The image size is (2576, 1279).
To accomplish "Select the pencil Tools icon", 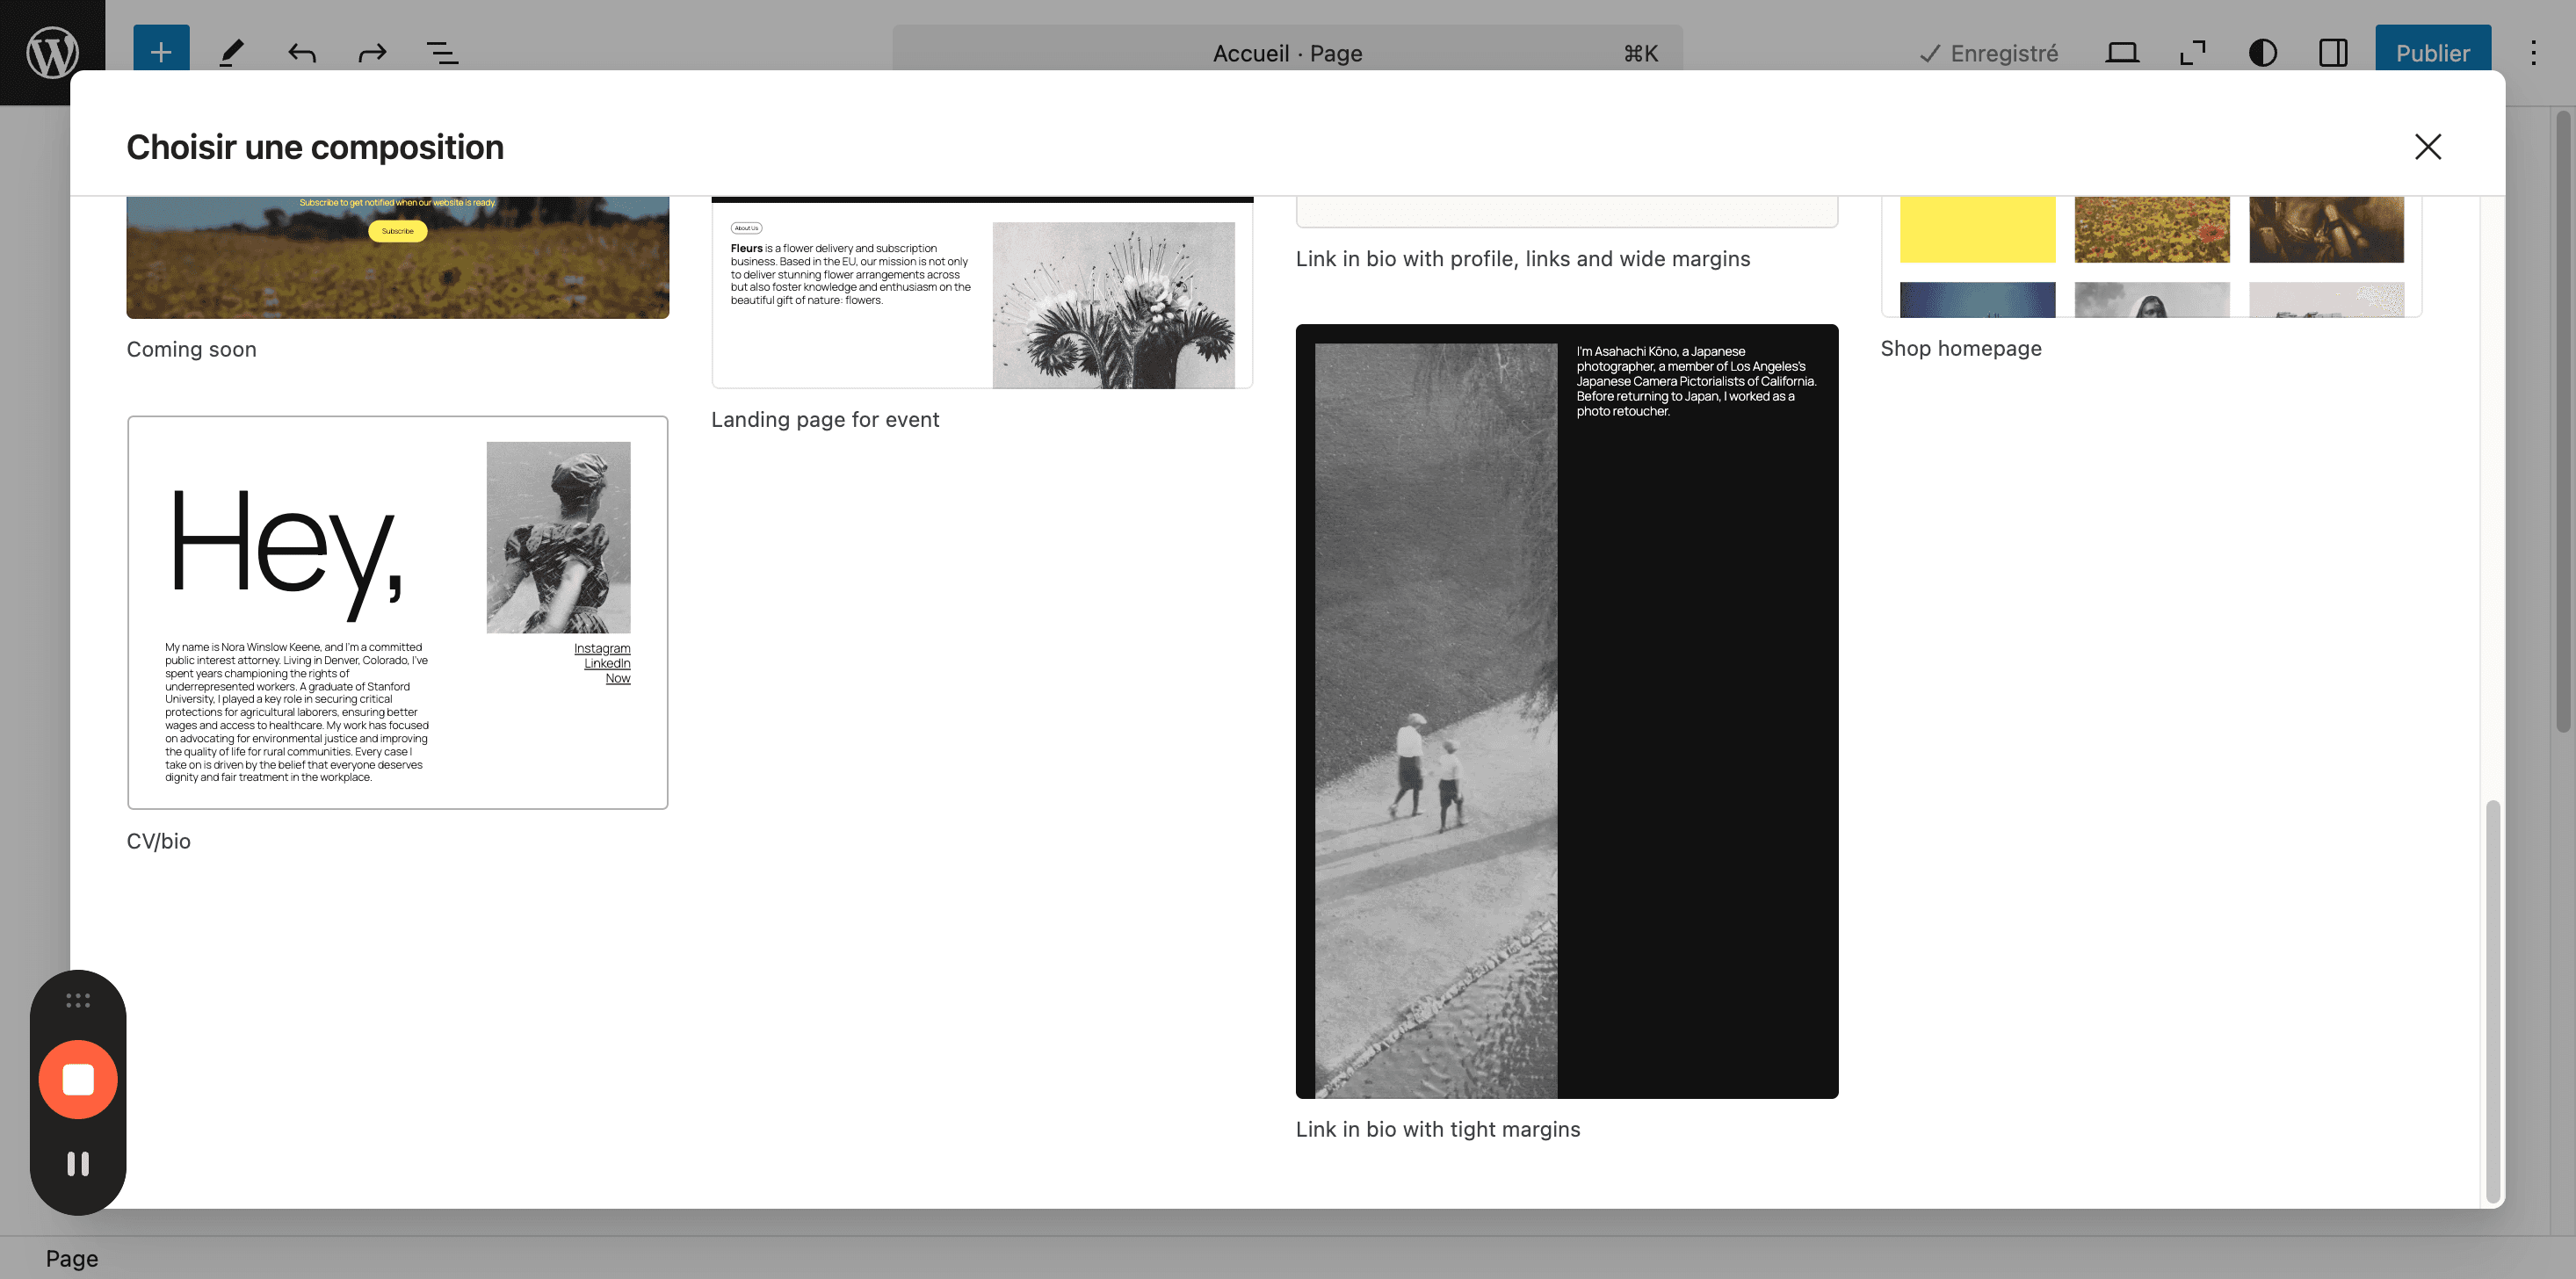I will pyautogui.click(x=232, y=52).
